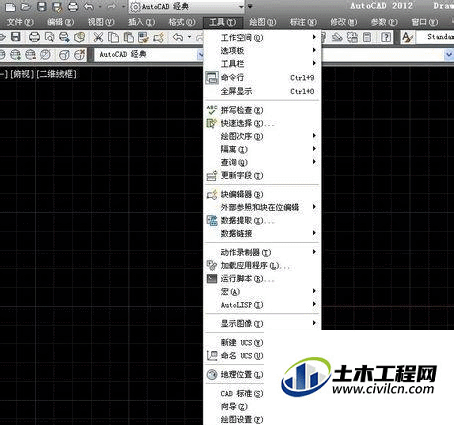Expand the 工作空间 submenu
The image size is (454, 425).
(262, 37)
